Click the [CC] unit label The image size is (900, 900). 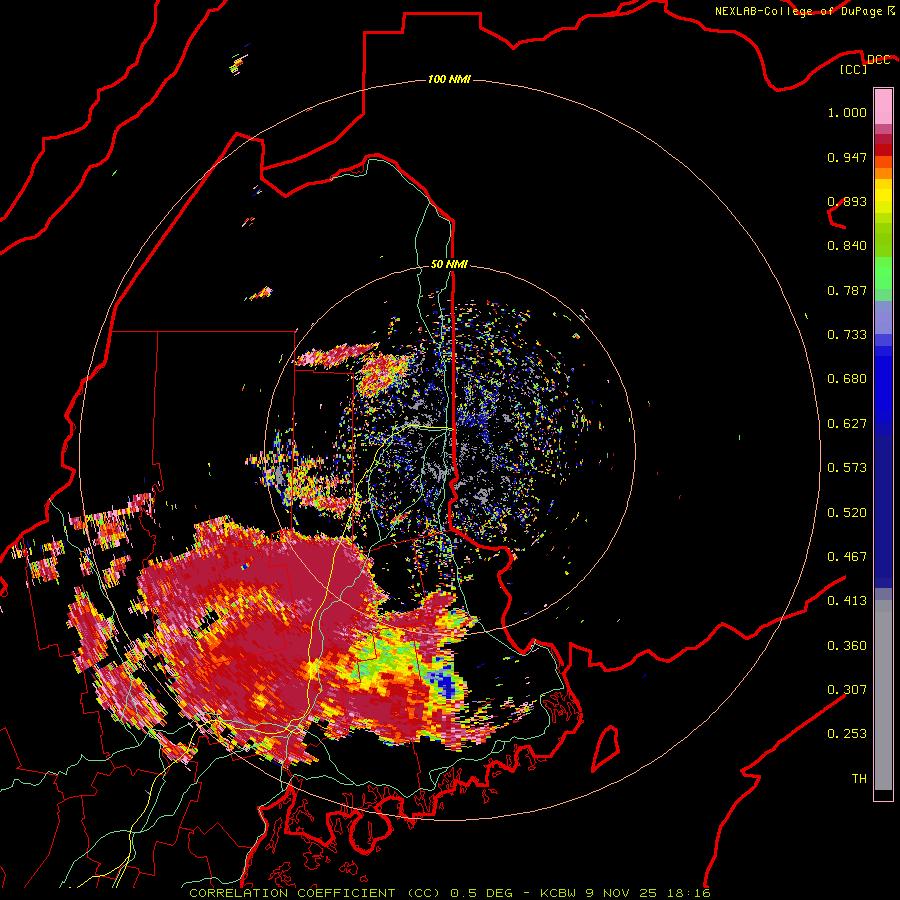pos(854,69)
